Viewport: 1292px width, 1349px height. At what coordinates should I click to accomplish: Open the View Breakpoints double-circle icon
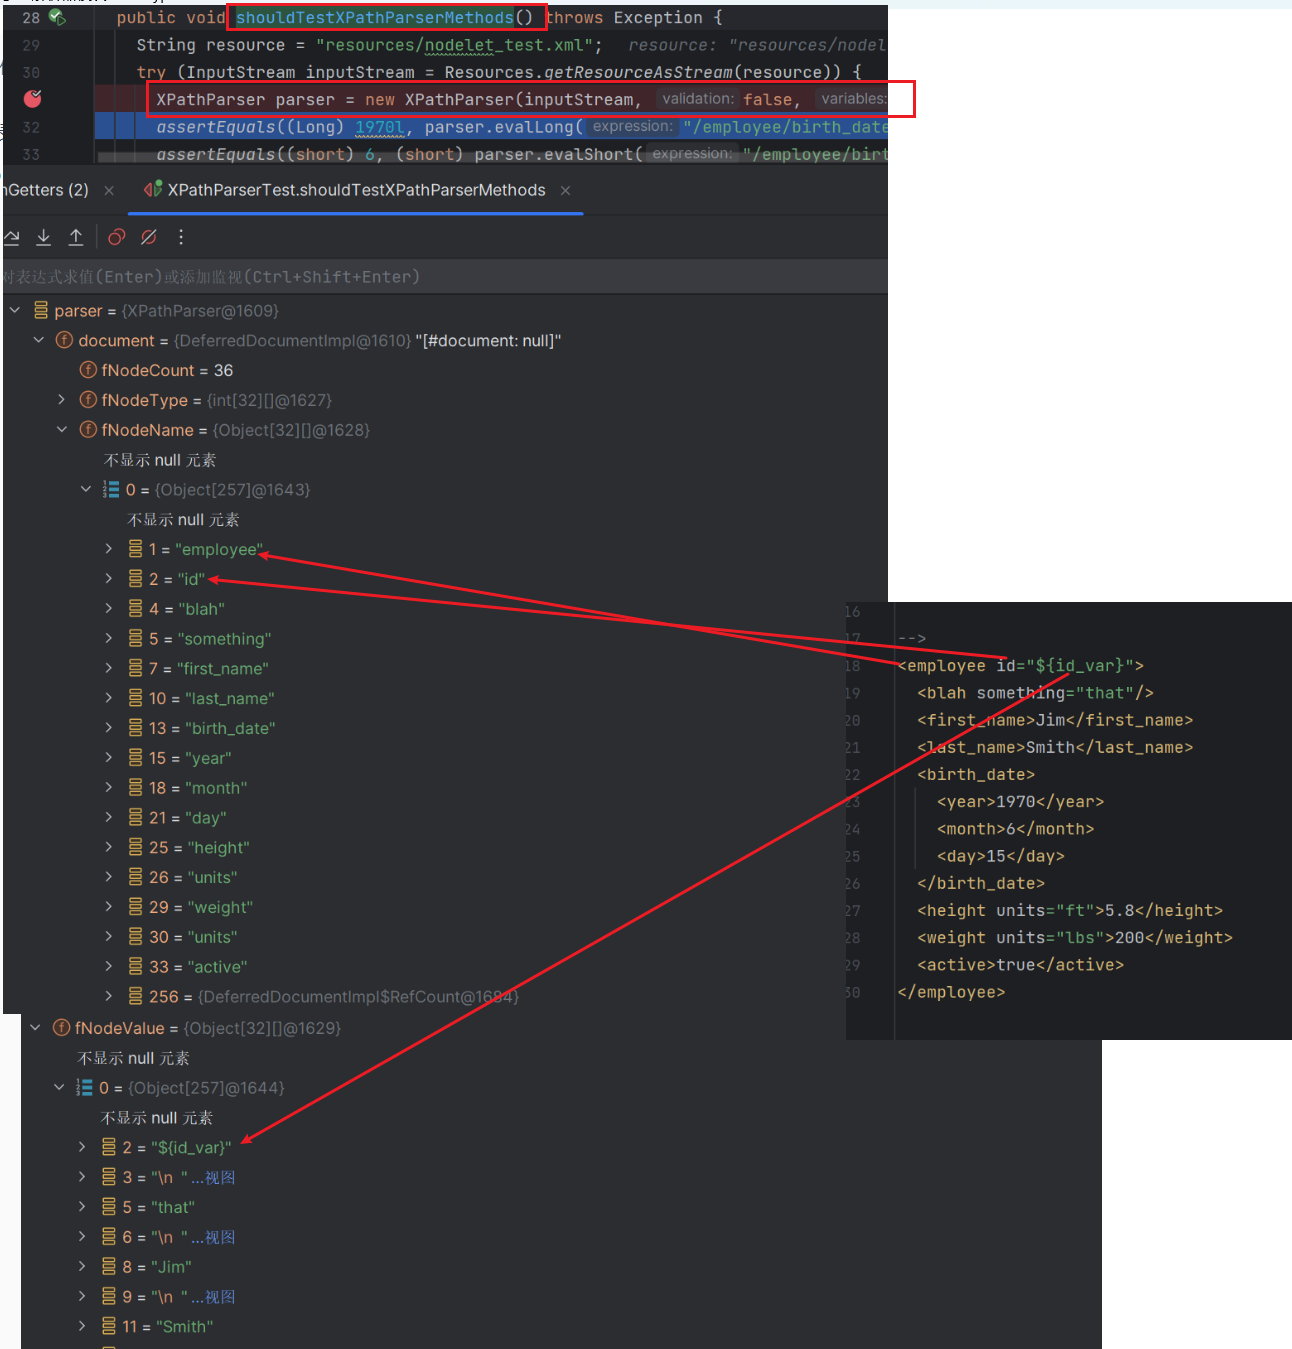(117, 237)
